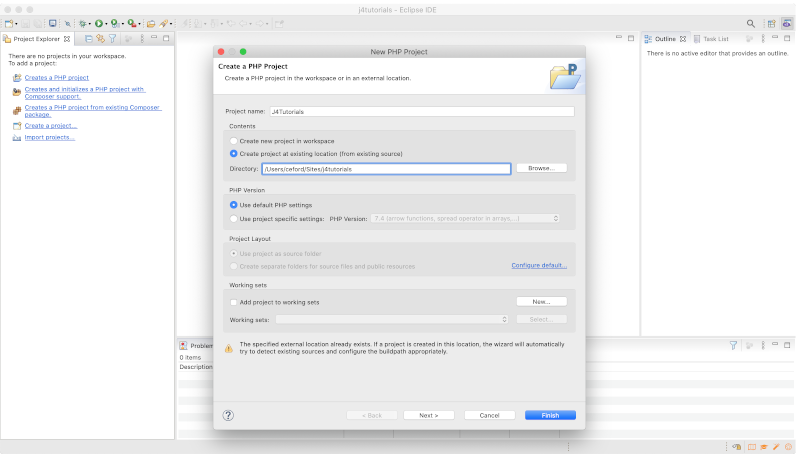The width and height of the screenshot is (800, 454).
Task: Check Add project to working sets
Action: (234, 302)
